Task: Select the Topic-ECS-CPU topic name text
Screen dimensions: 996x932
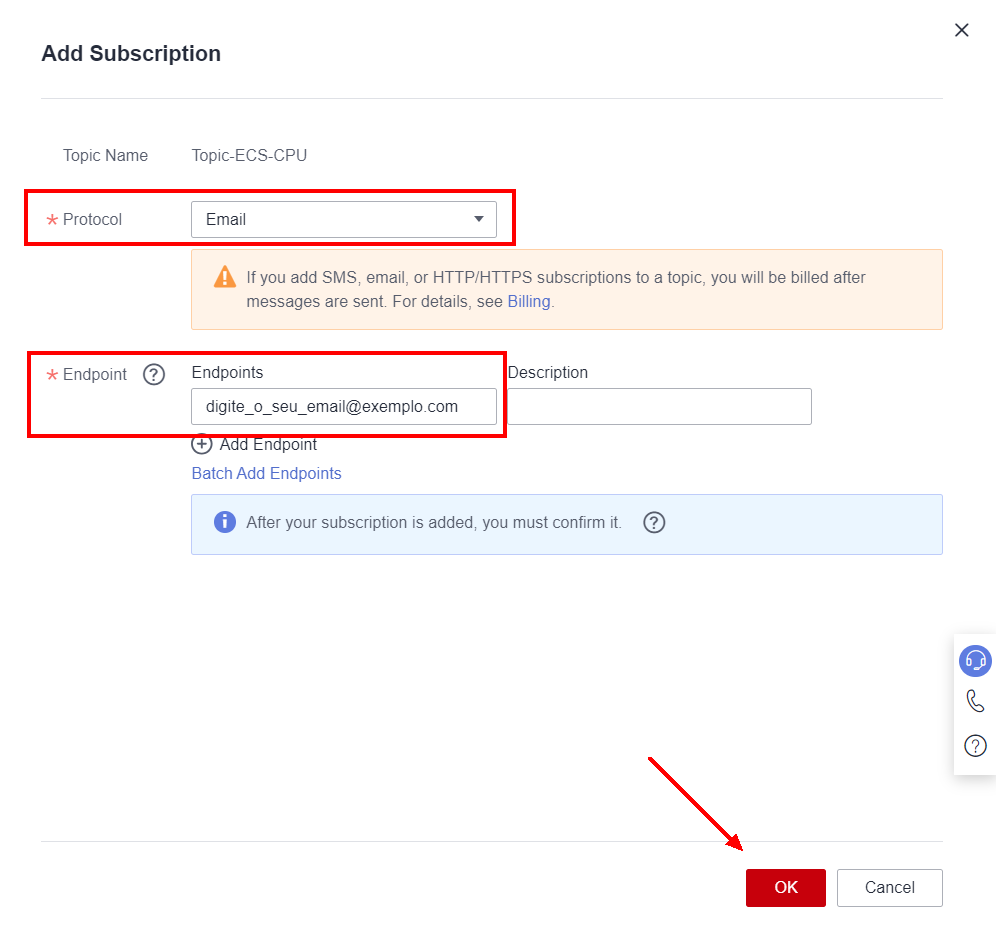Action: [x=249, y=155]
